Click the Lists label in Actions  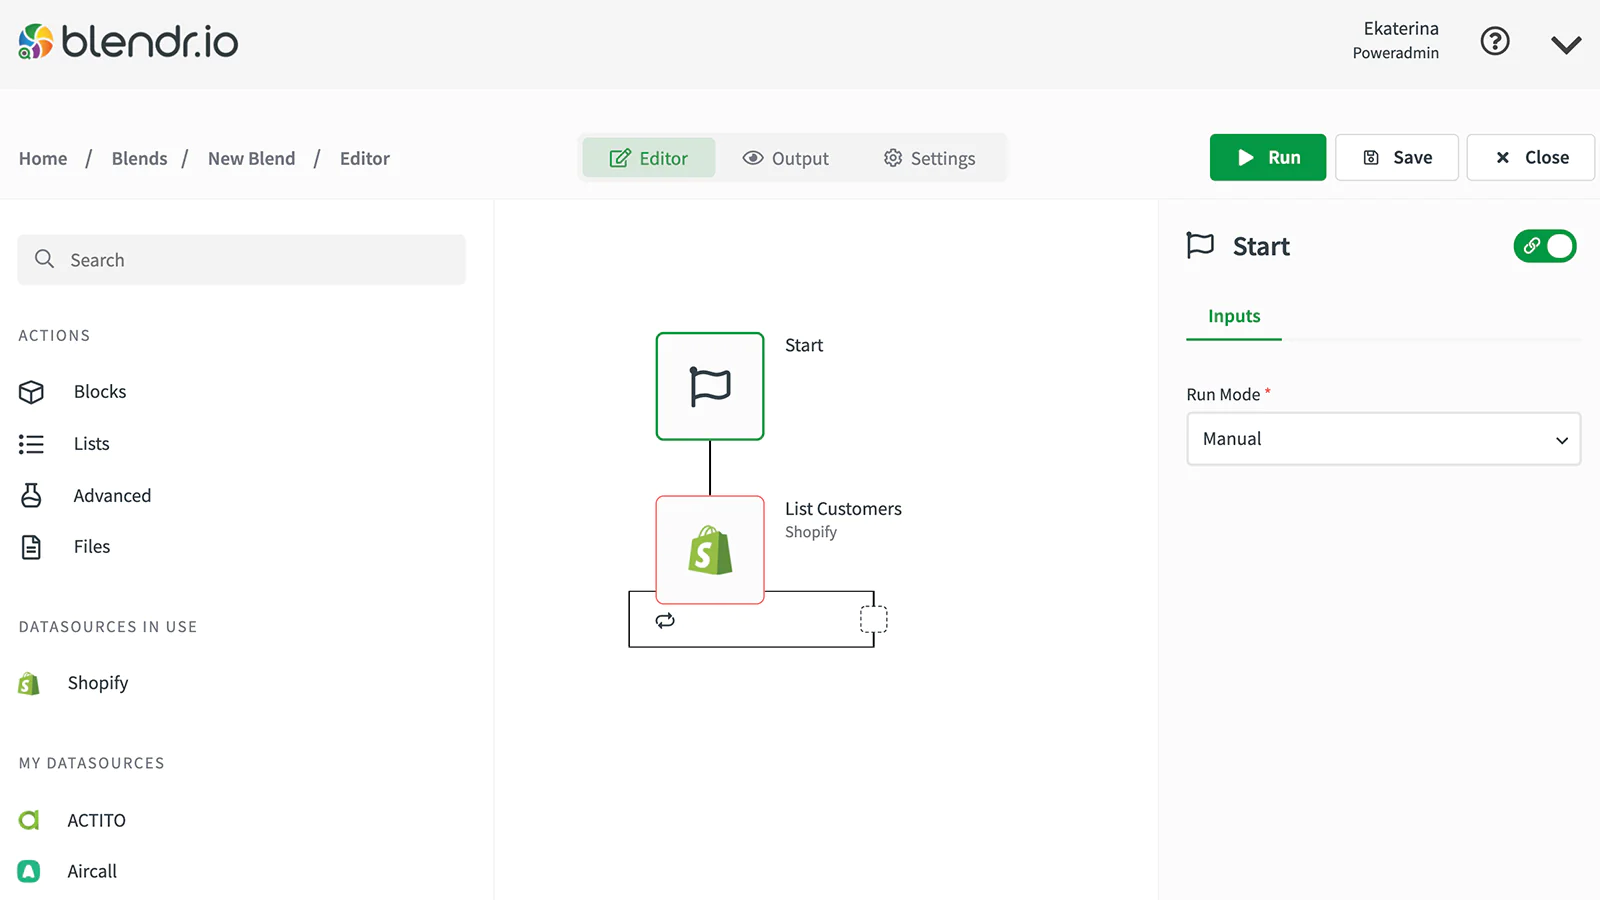(x=92, y=444)
